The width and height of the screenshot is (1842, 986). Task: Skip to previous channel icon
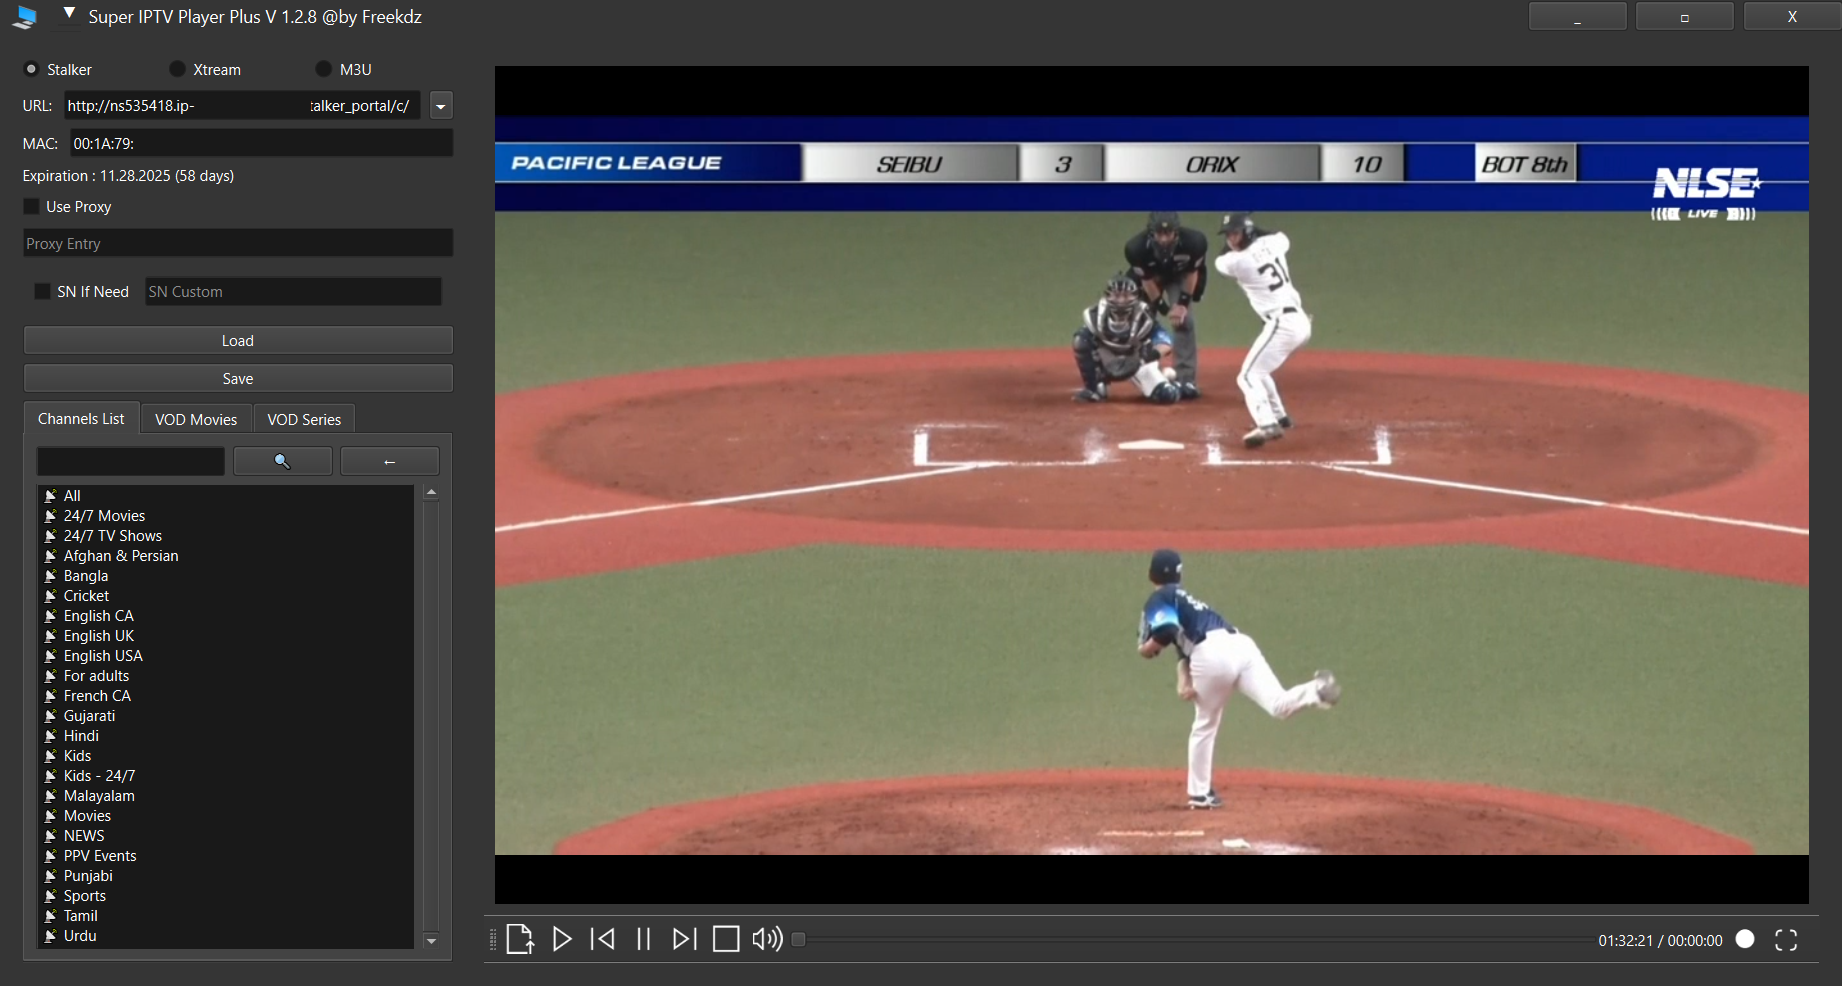603,939
